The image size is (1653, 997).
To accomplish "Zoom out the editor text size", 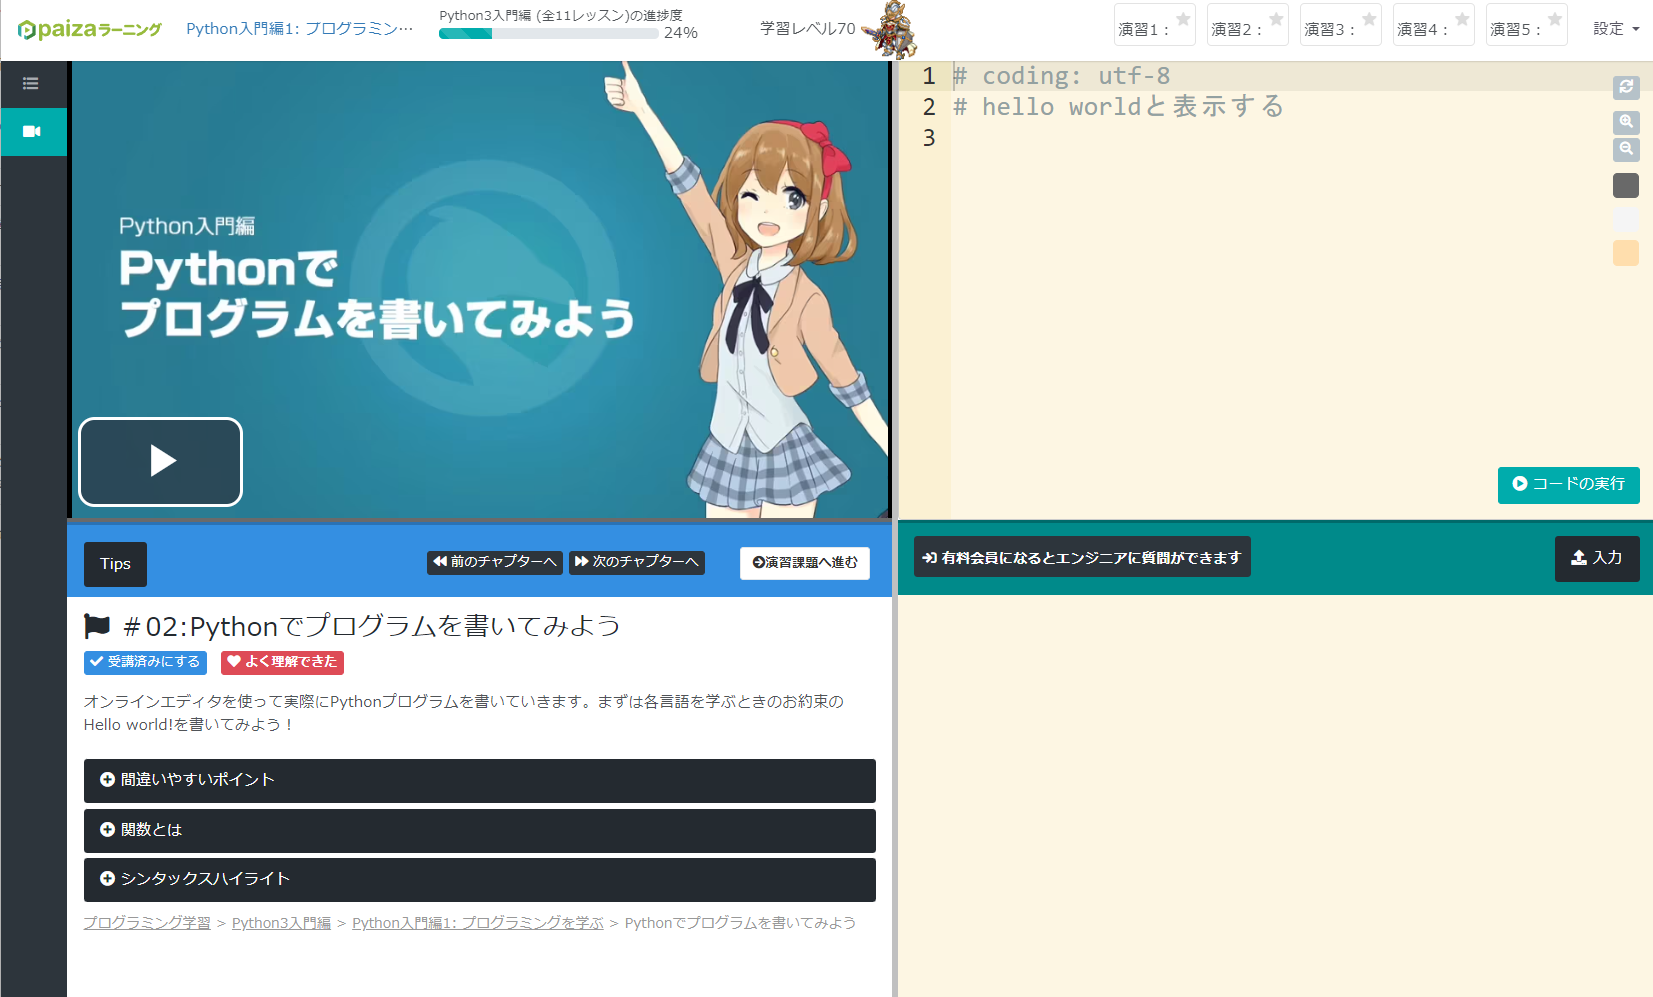I will point(1626,150).
